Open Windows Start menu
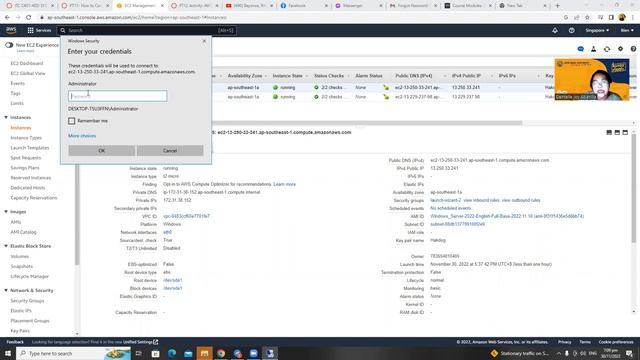The height and width of the screenshot is (360, 640). [x=8, y=353]
